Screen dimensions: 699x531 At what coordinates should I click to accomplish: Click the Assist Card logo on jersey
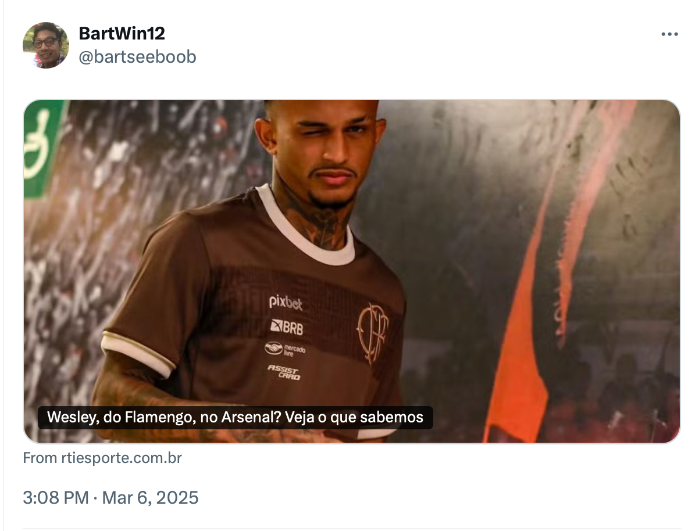coord(284,372)
